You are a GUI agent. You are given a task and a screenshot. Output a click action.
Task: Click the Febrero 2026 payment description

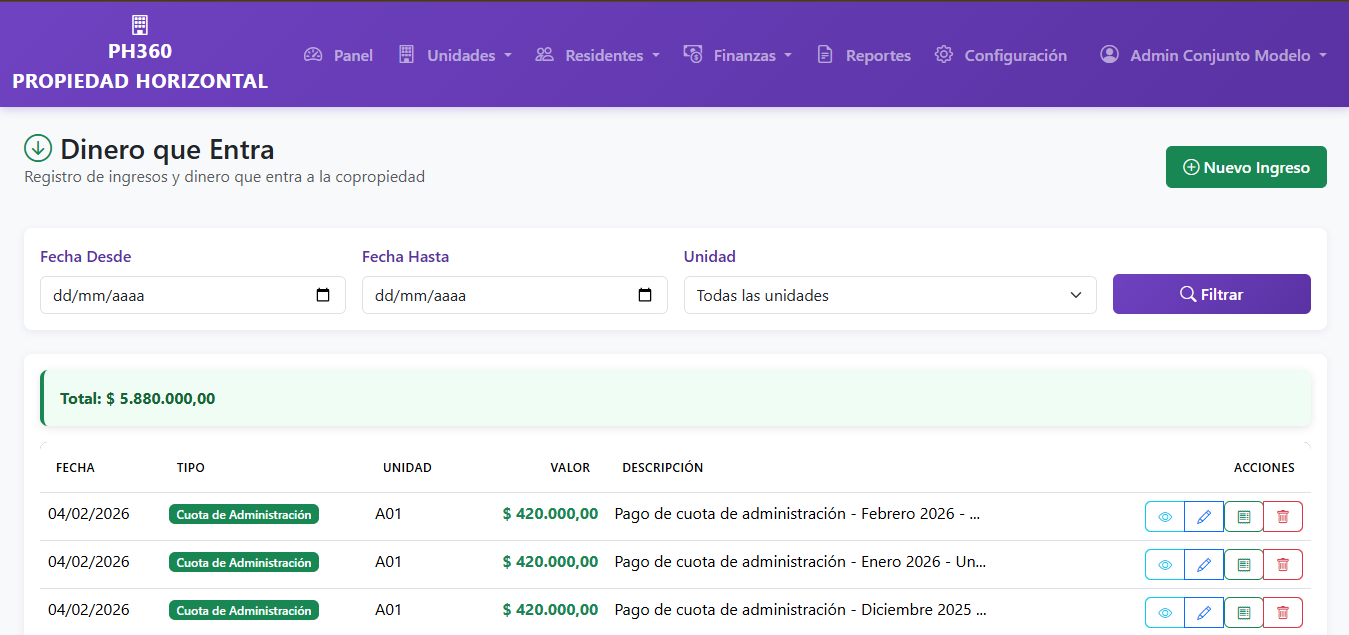(x=797, y=514)
